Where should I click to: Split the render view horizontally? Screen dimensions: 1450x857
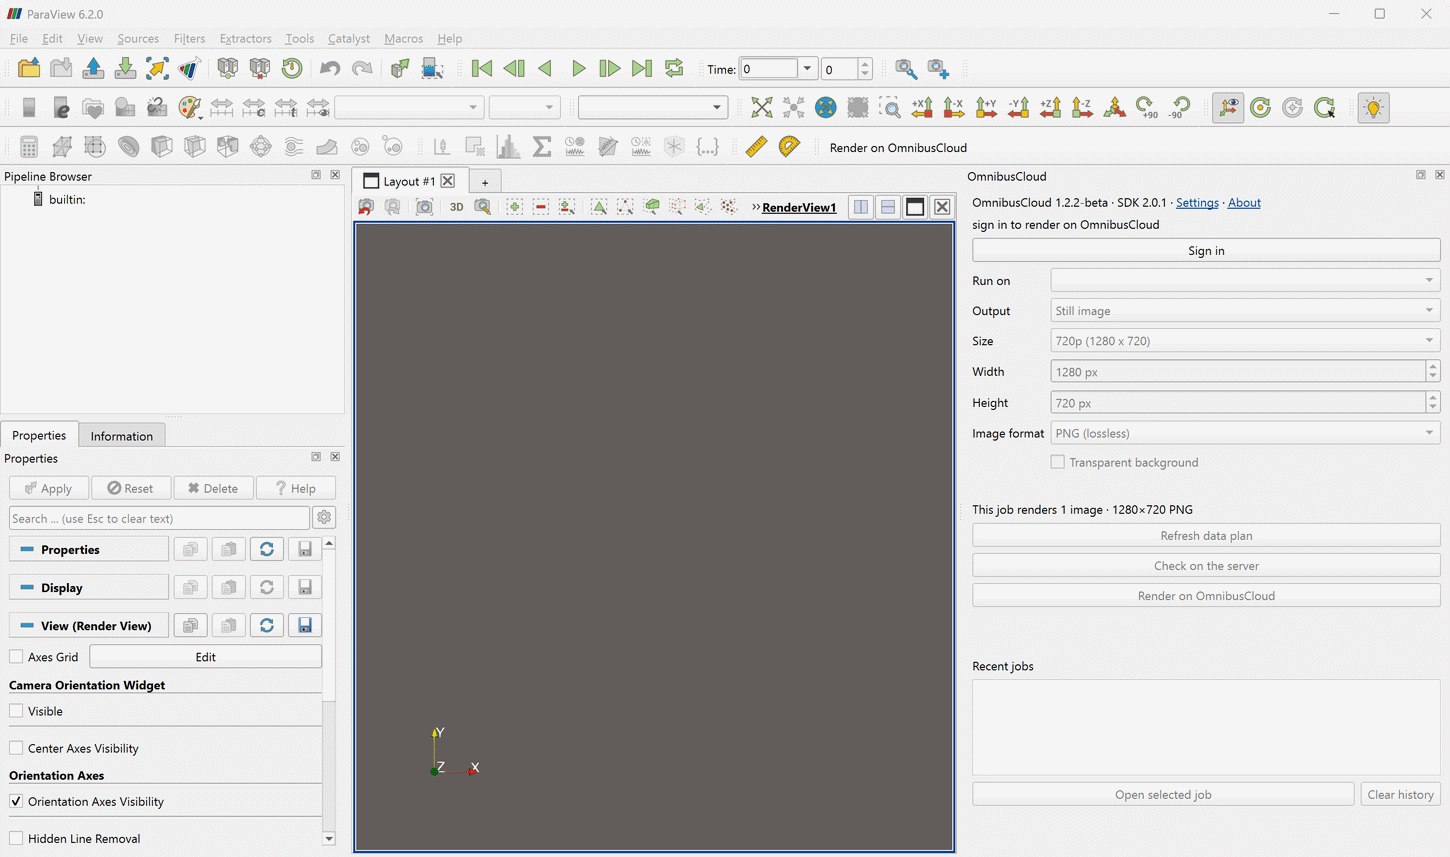[861, 207]
